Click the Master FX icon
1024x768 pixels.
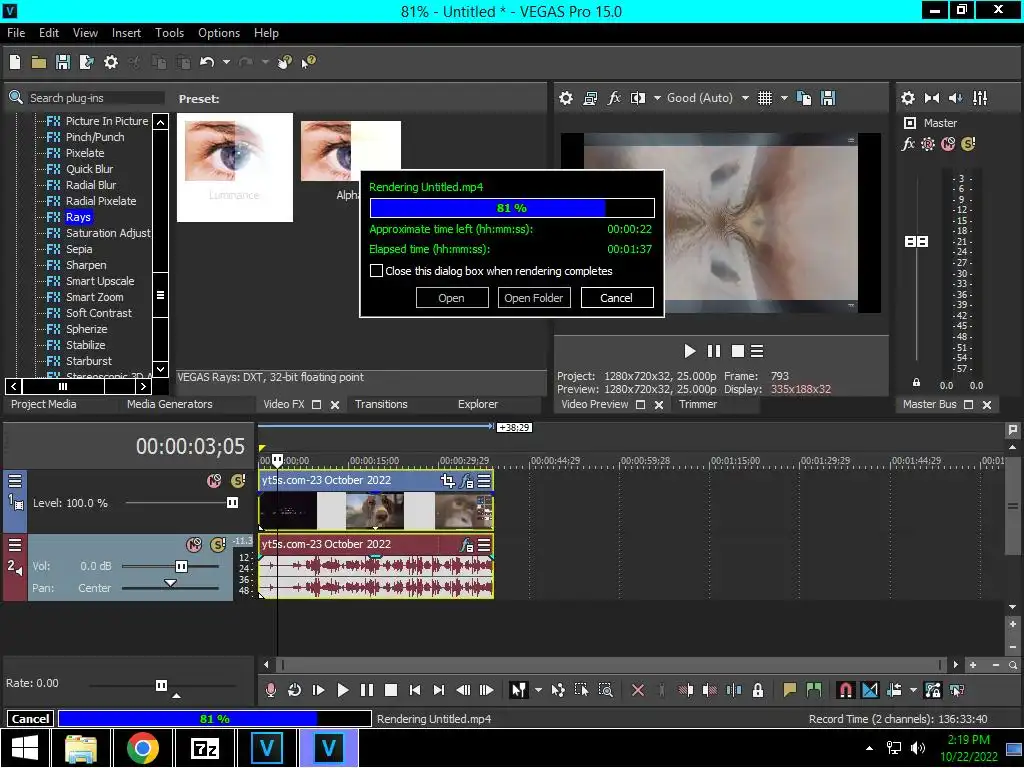[908, 144]
